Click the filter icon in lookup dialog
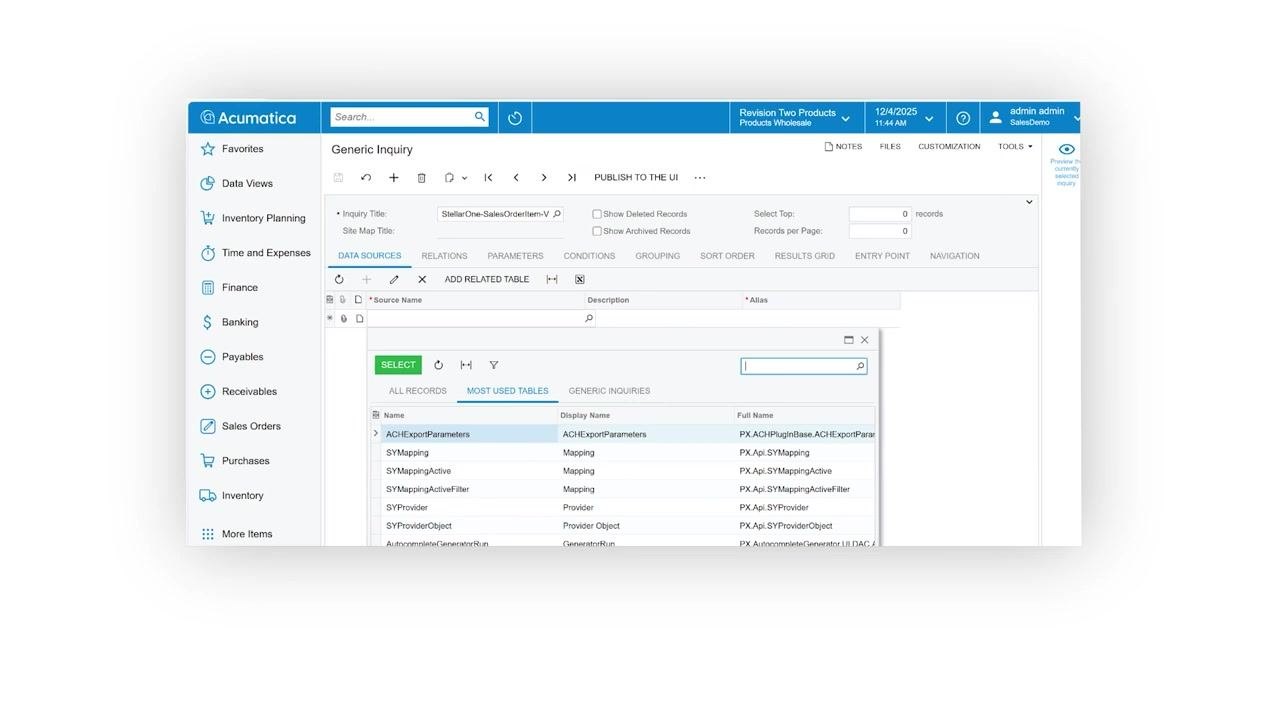Image resolution: width=1280 pixels, height=720 pixels. (494, 365)
